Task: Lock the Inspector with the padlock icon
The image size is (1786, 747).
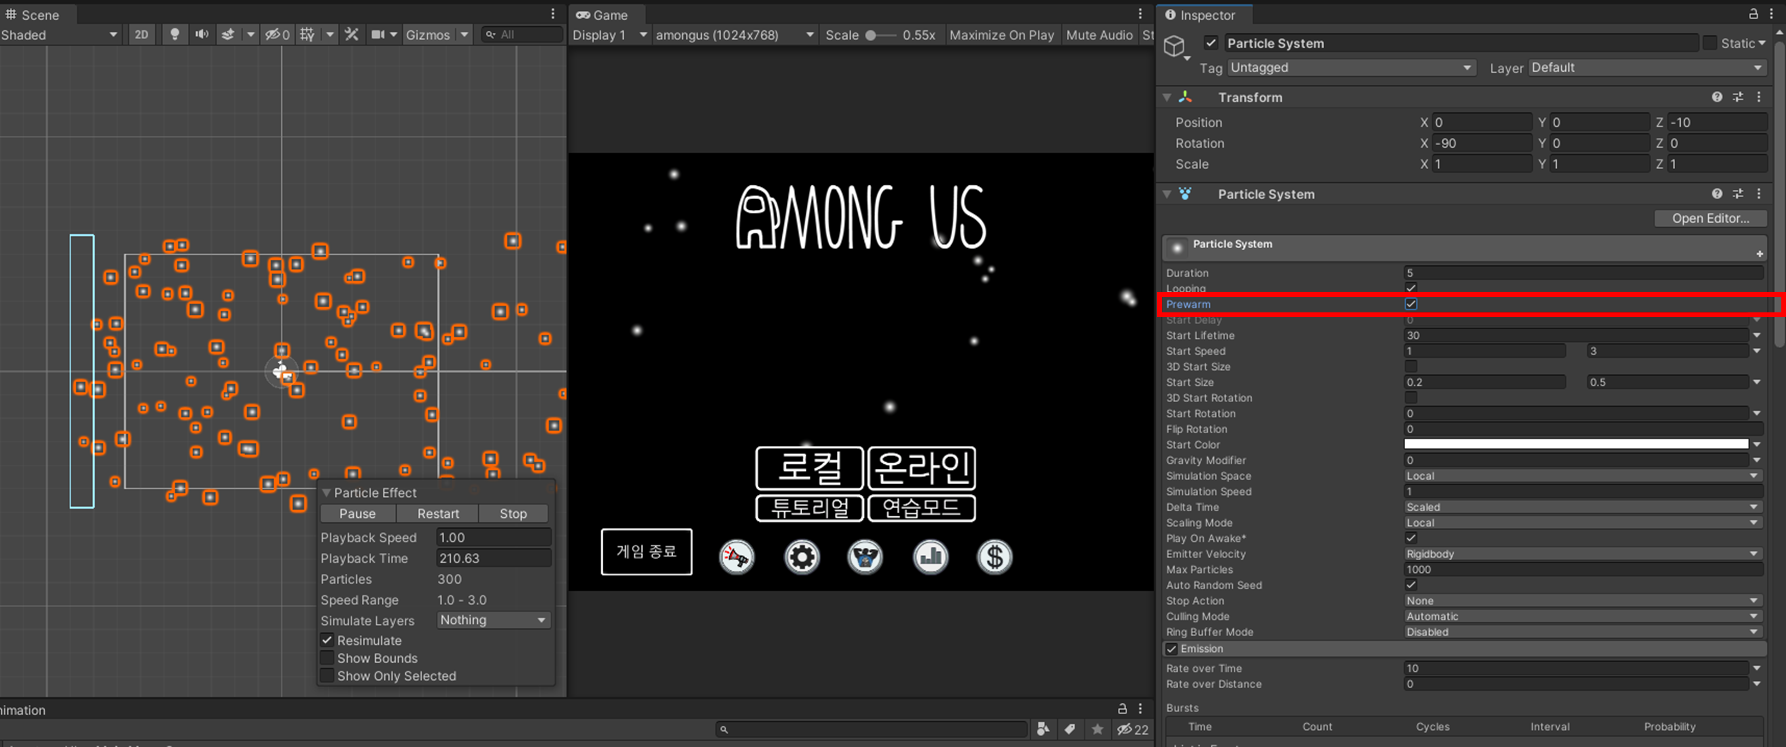Action: [x=1753, y=14]
